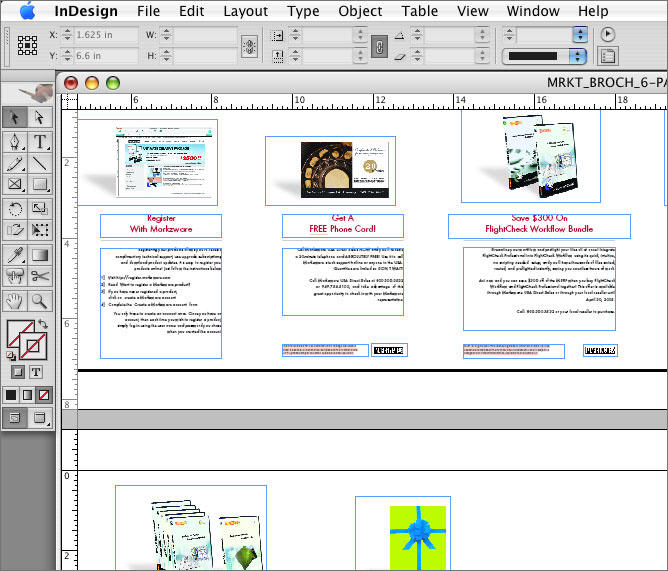Viewport: 668px width, 571px height.
Task: Click the reference point locator grid
Action: pos(27,45)
